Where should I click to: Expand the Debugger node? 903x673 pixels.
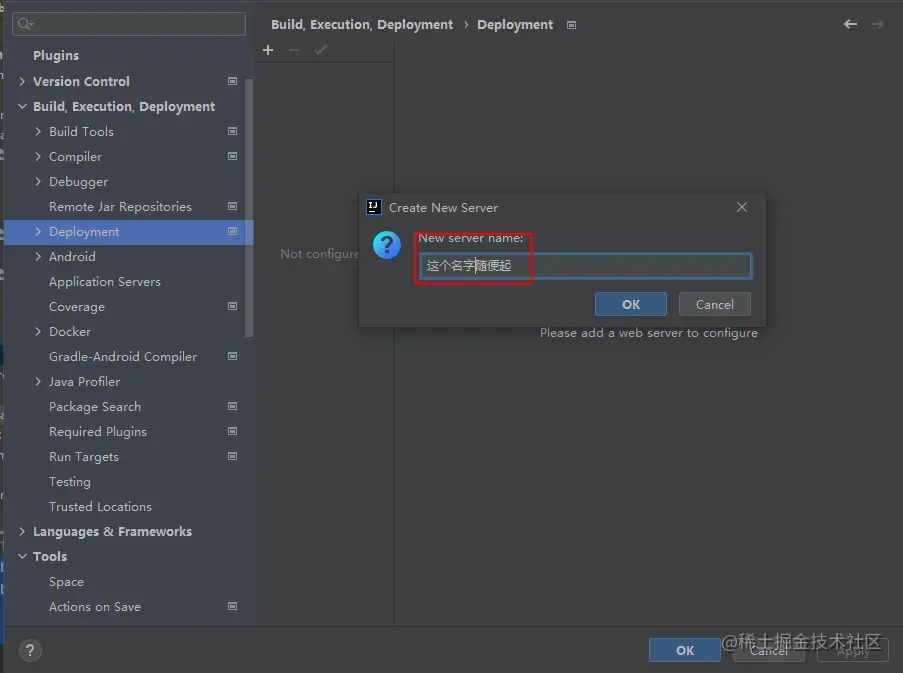(38, 181)
